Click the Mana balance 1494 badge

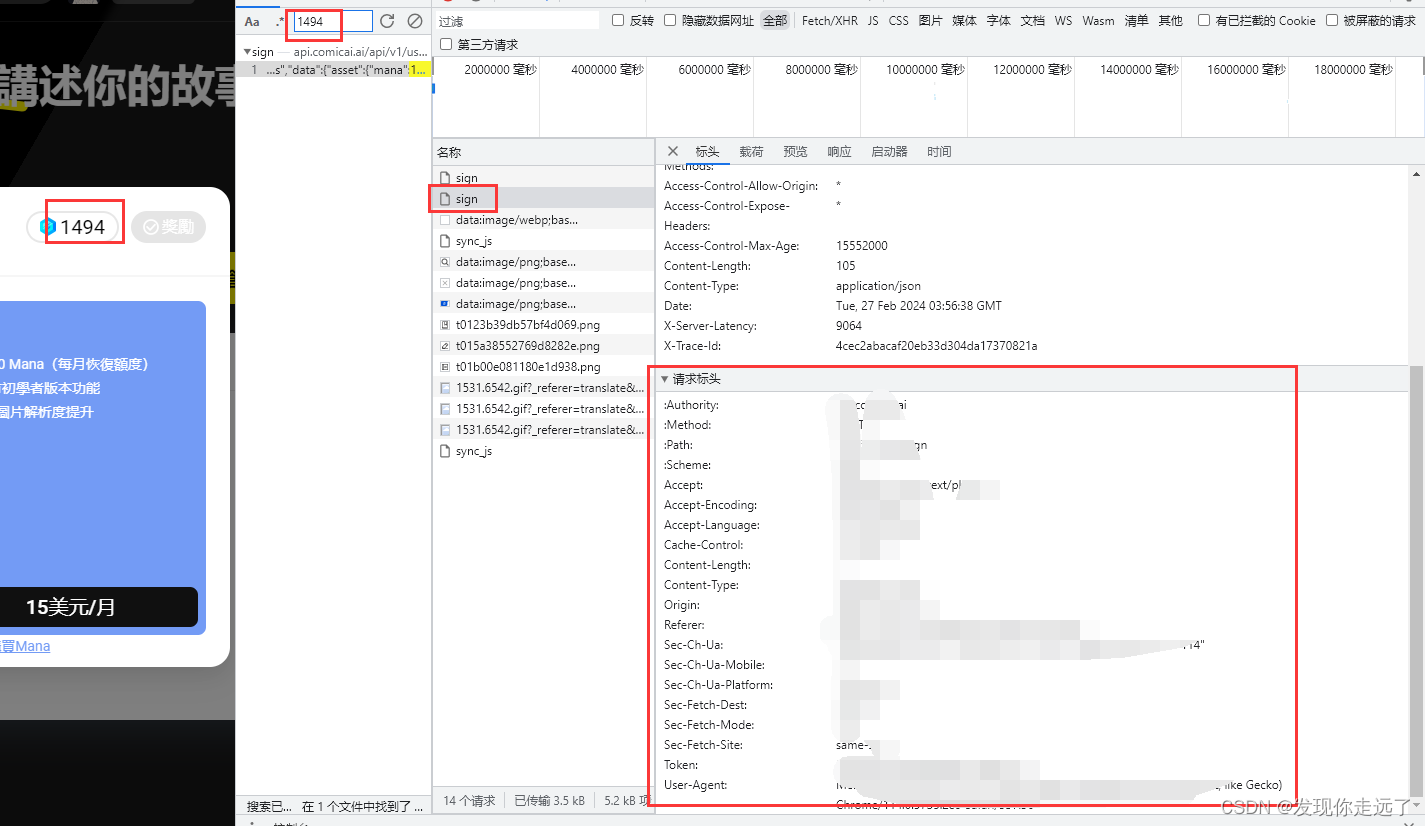(x=73, y=227)
